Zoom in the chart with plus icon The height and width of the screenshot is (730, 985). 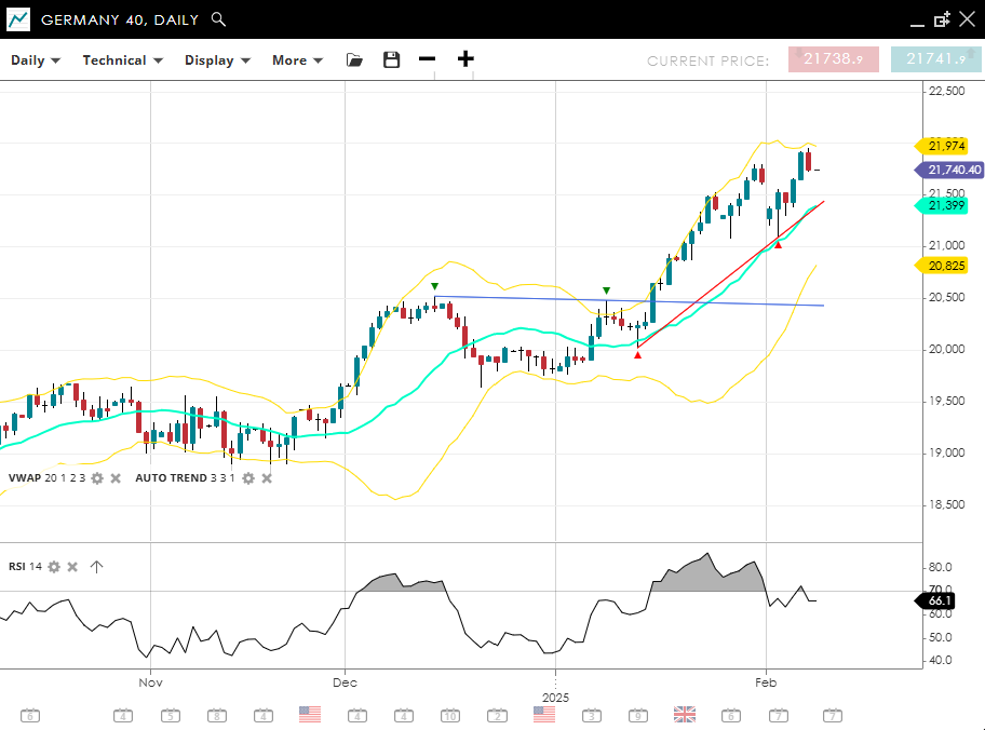(465, 59)
